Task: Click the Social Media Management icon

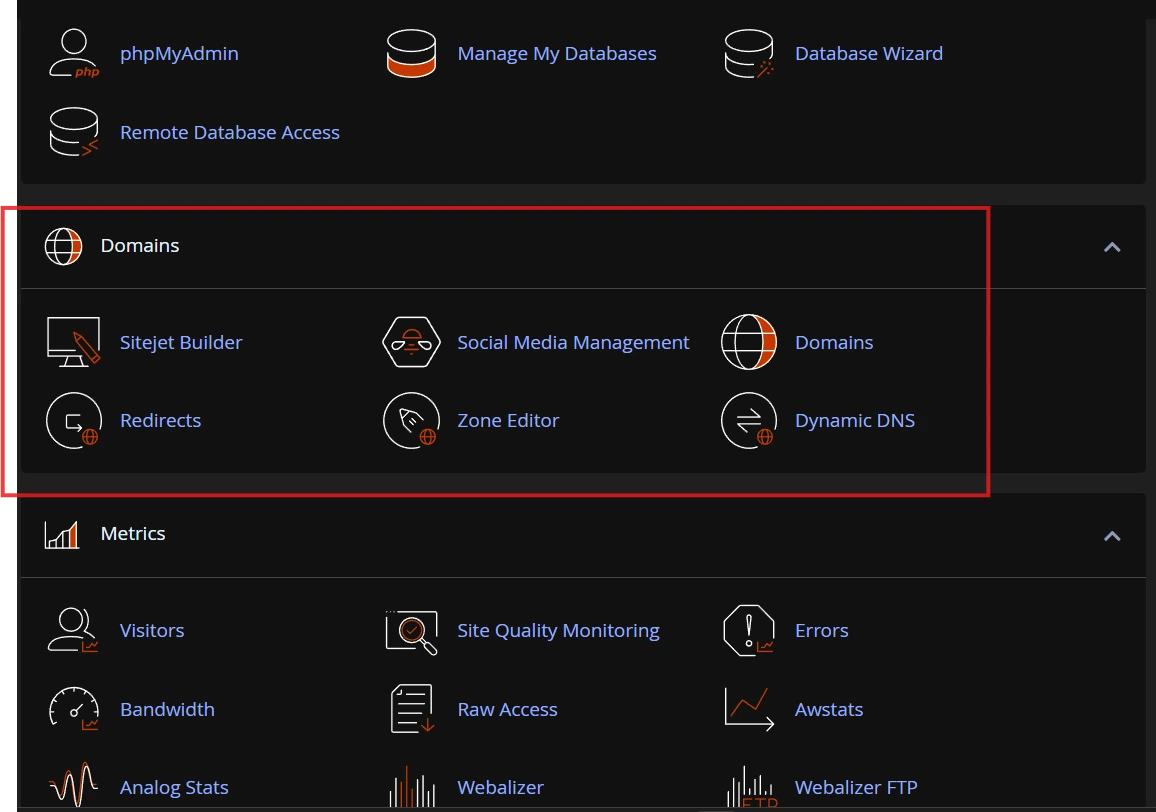Action: [x=411, y=341]
